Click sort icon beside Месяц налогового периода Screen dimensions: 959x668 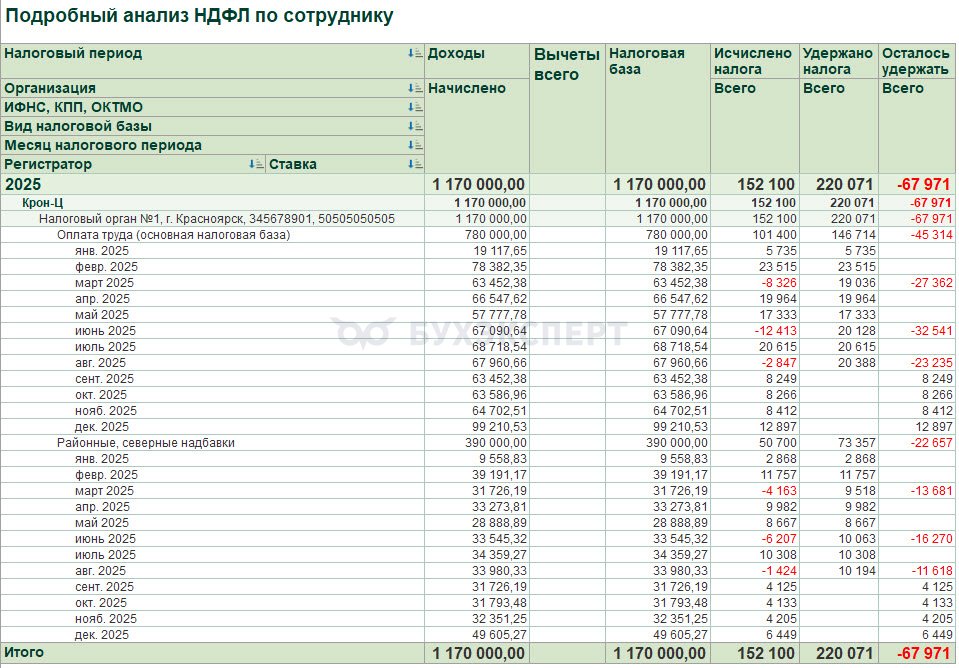tap(415, 145)
